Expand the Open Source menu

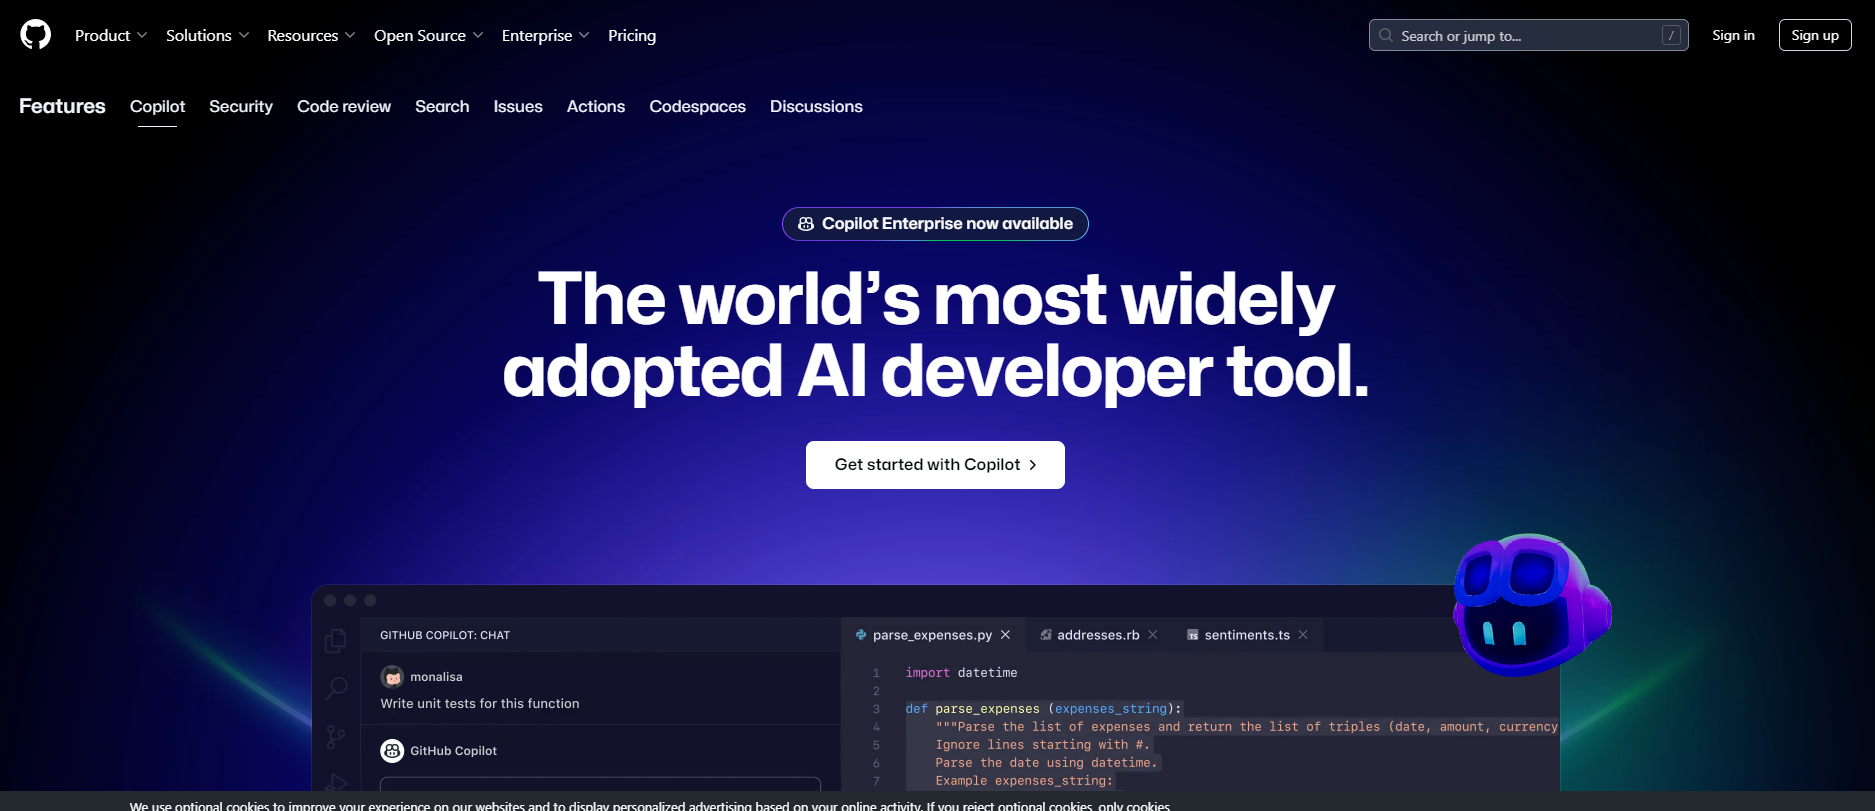[428, 35]
